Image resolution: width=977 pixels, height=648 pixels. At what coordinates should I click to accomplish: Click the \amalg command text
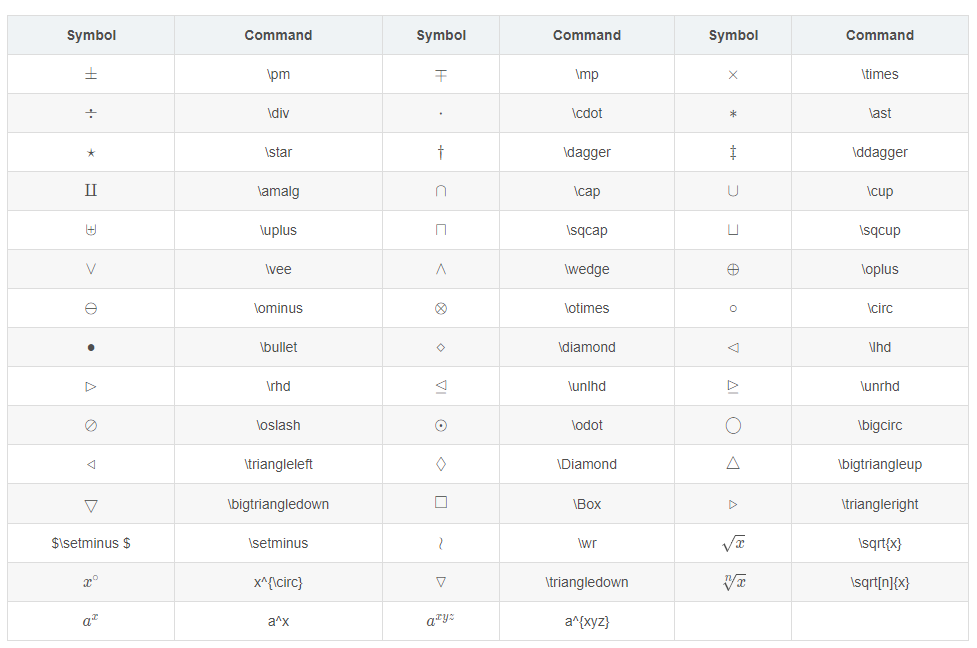pos(278,191)
